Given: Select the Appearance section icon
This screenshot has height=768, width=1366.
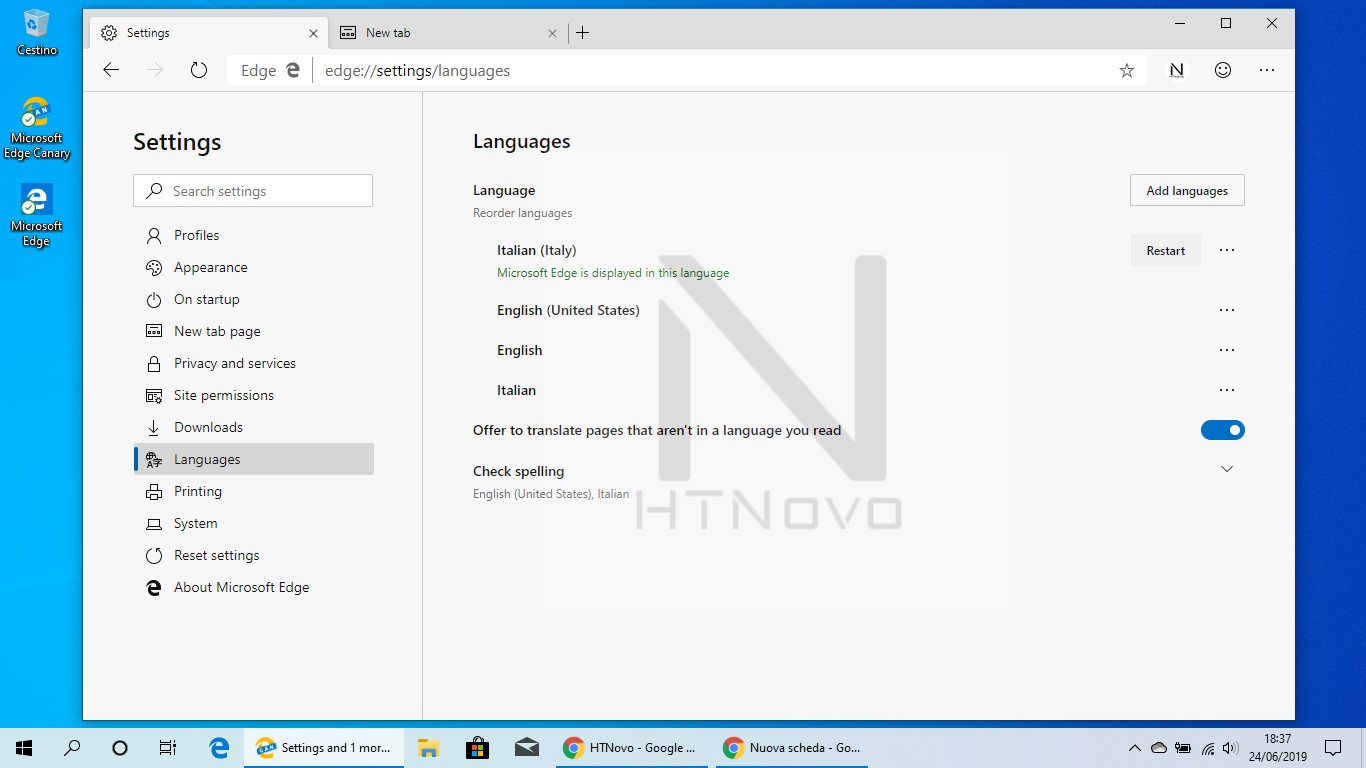Looking at the screenshot, I should click(153, 267).
